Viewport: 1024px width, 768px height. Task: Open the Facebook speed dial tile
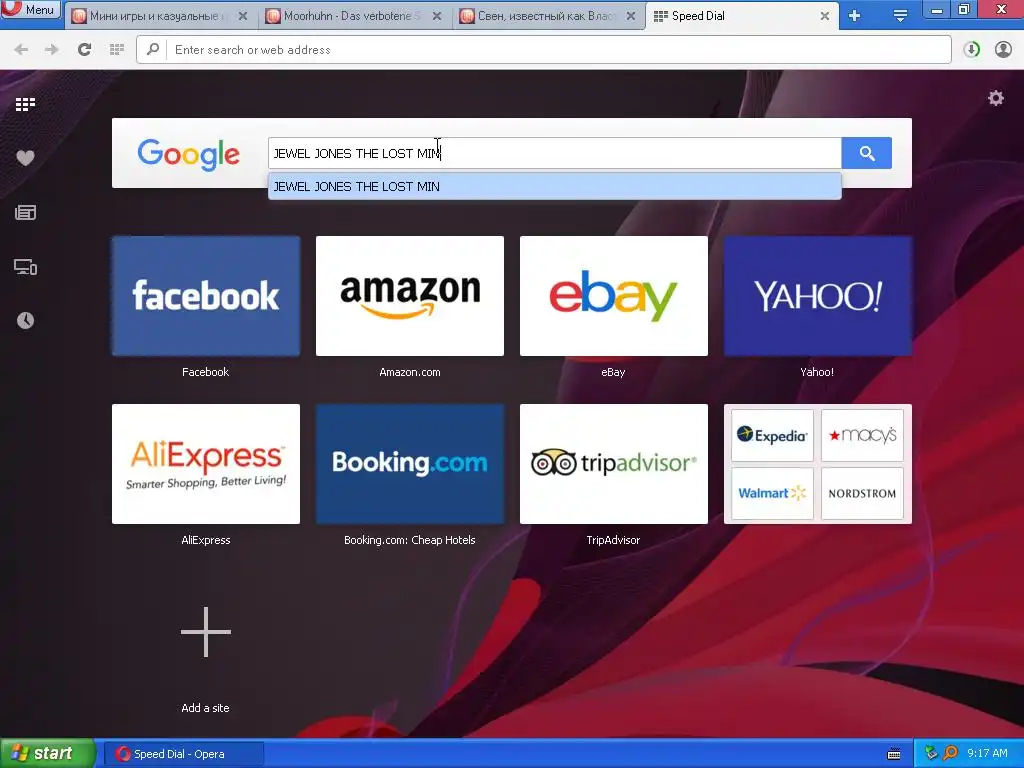[x=206, y=296]
